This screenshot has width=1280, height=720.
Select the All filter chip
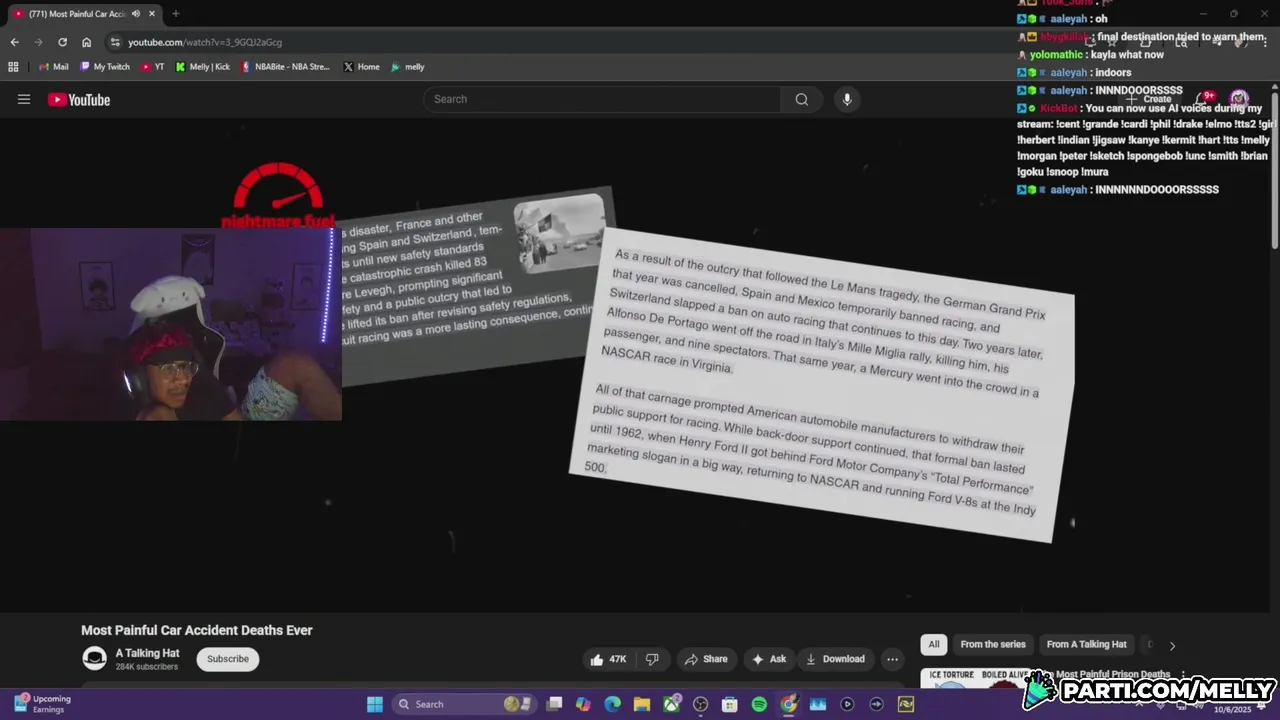tap(934, 645)
